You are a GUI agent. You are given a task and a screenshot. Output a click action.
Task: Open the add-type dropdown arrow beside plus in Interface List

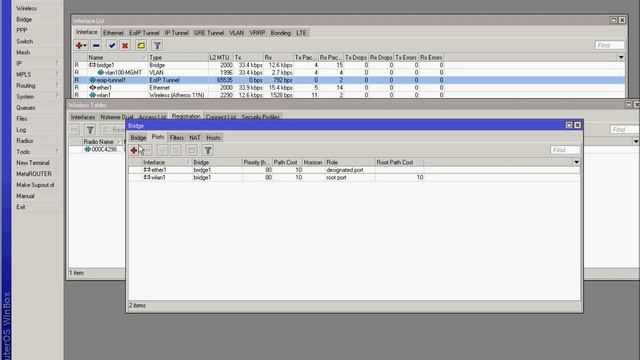coord(85,45)
